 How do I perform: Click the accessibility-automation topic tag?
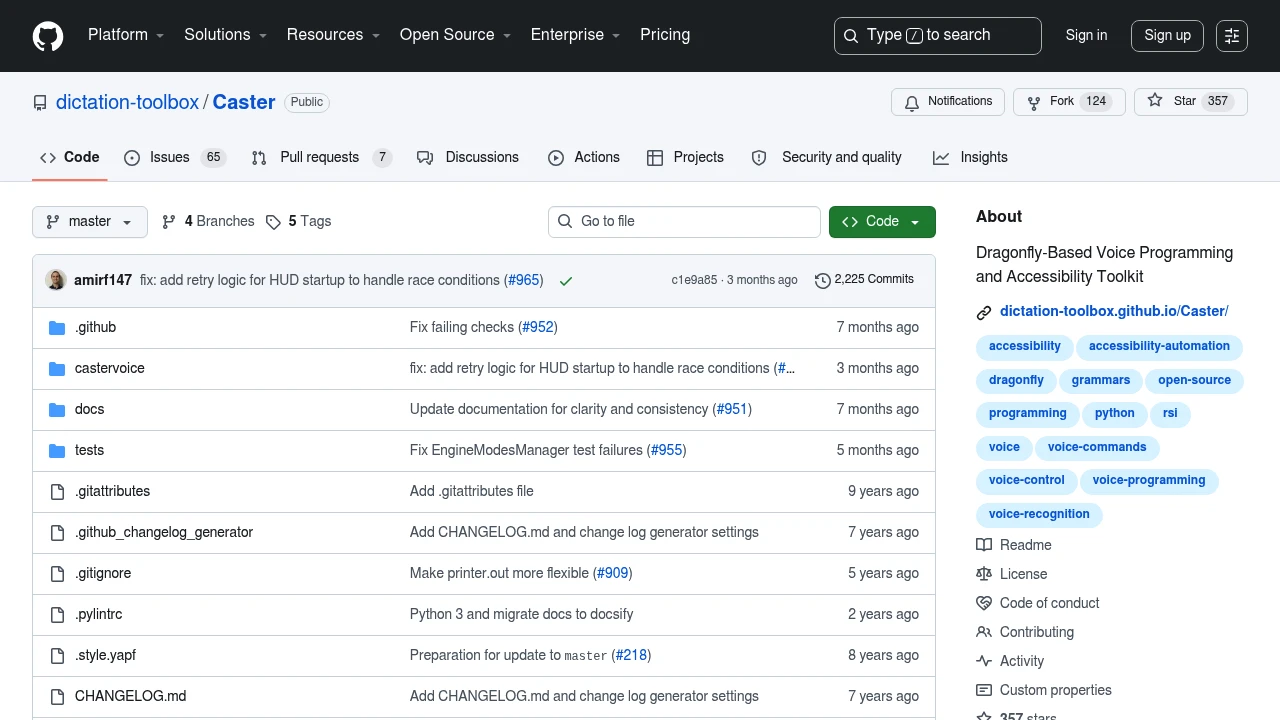[x=1159, y=347]
